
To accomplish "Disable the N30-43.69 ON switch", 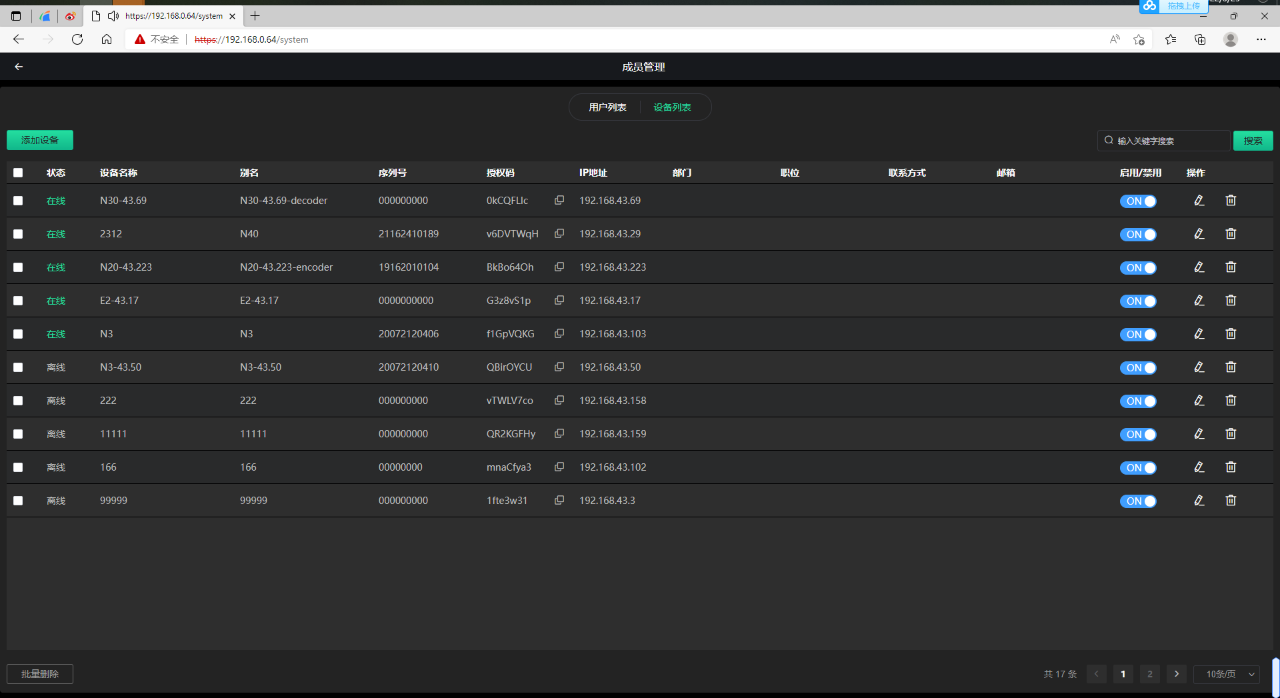I will click(1138, 201).
